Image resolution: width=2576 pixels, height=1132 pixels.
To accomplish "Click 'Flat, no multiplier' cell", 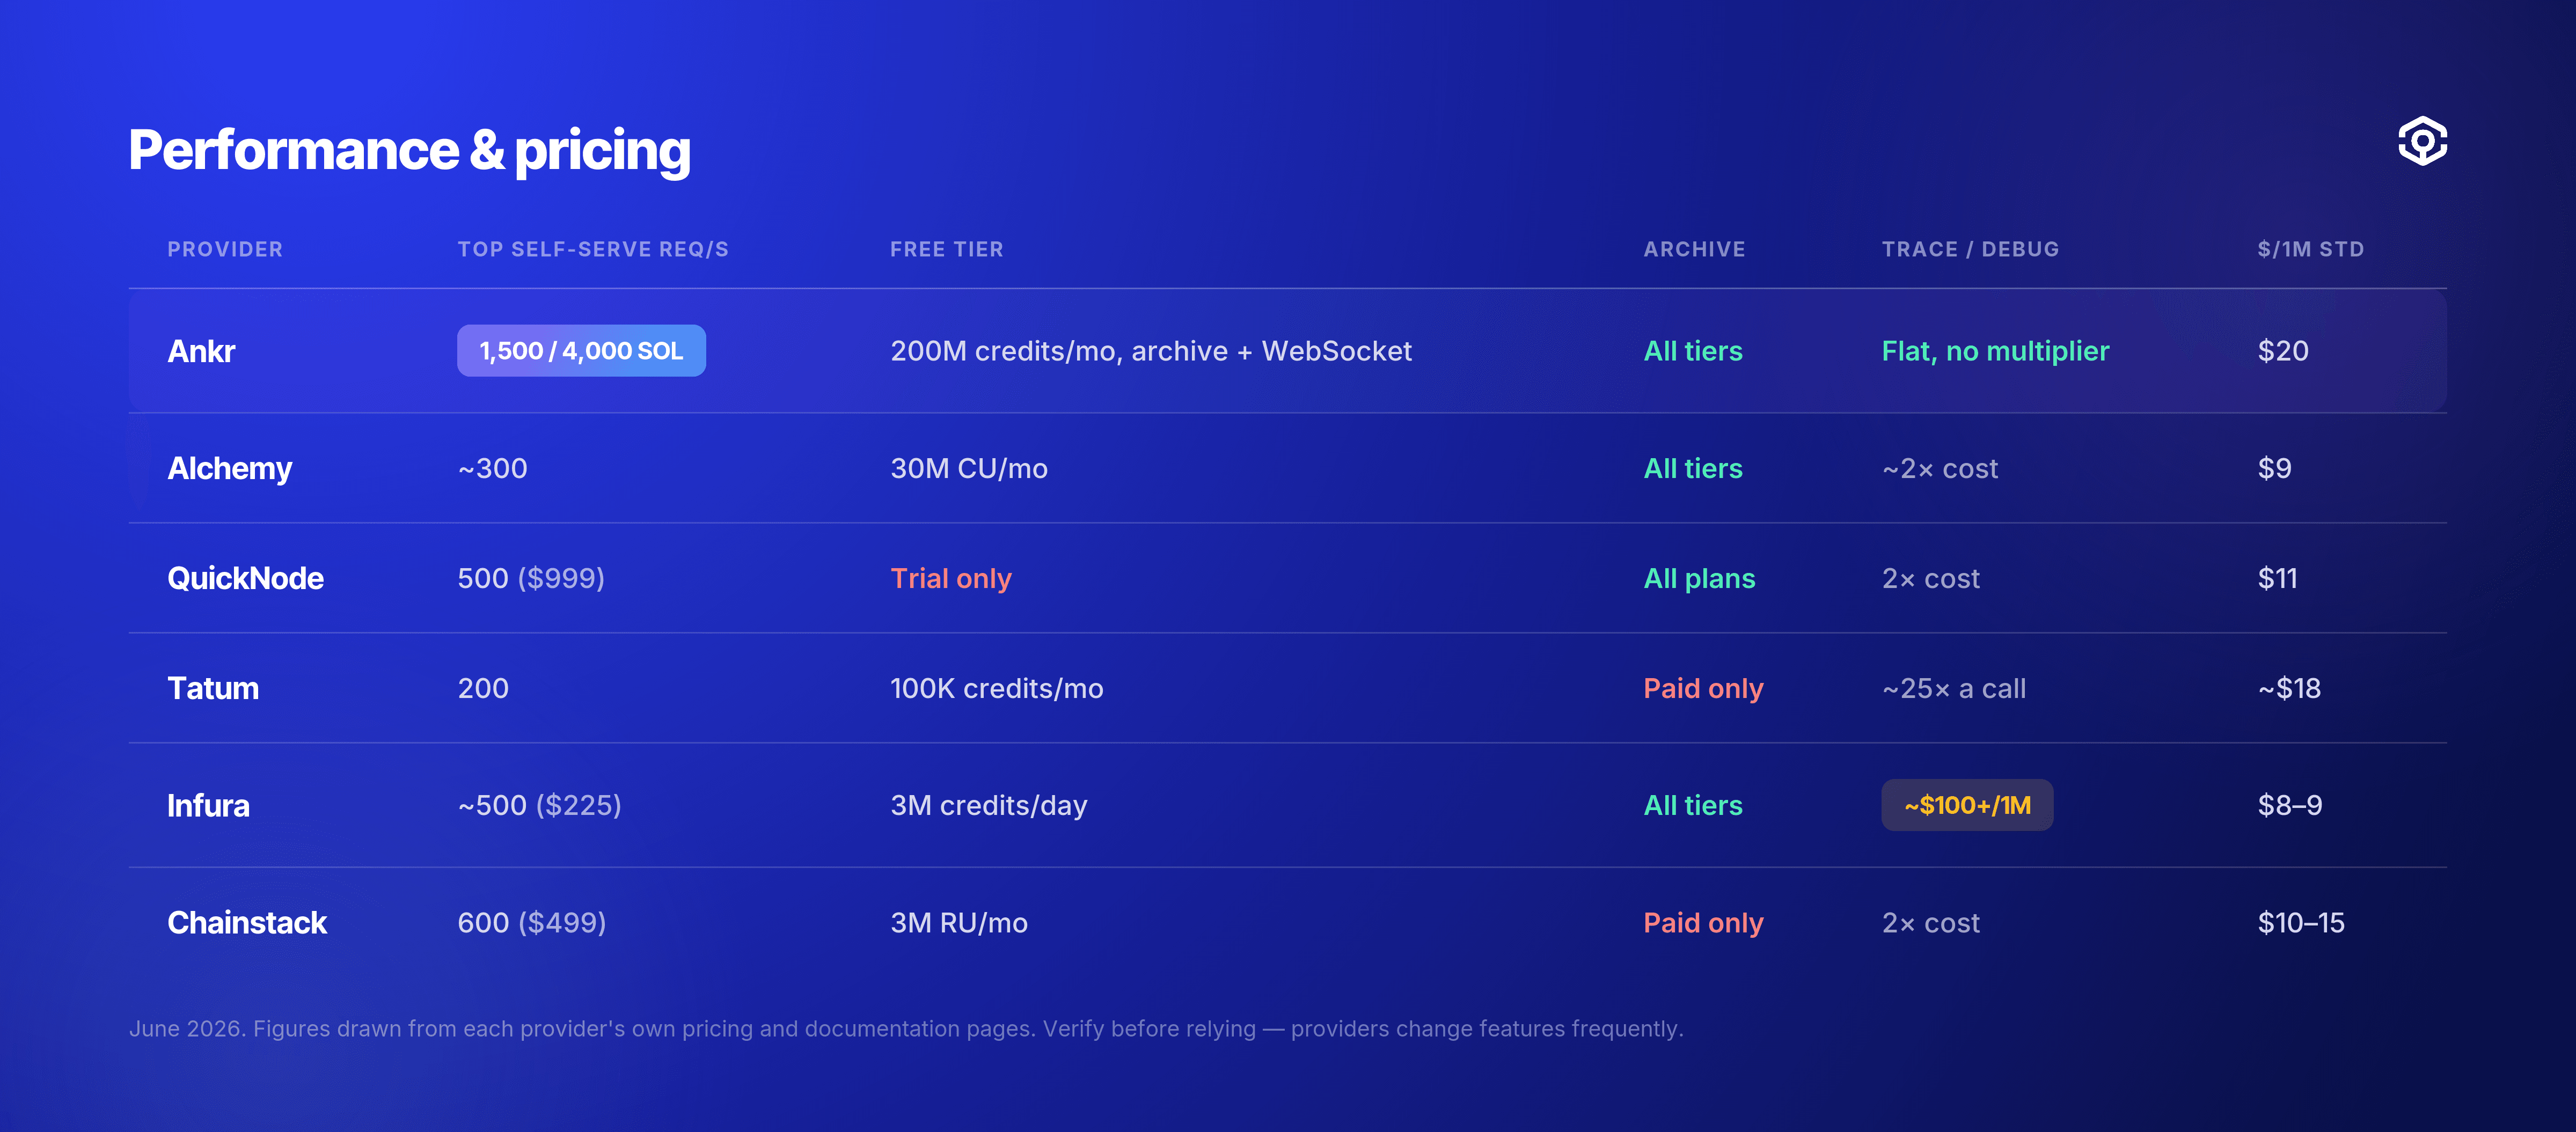I will tap(1995, 351).
